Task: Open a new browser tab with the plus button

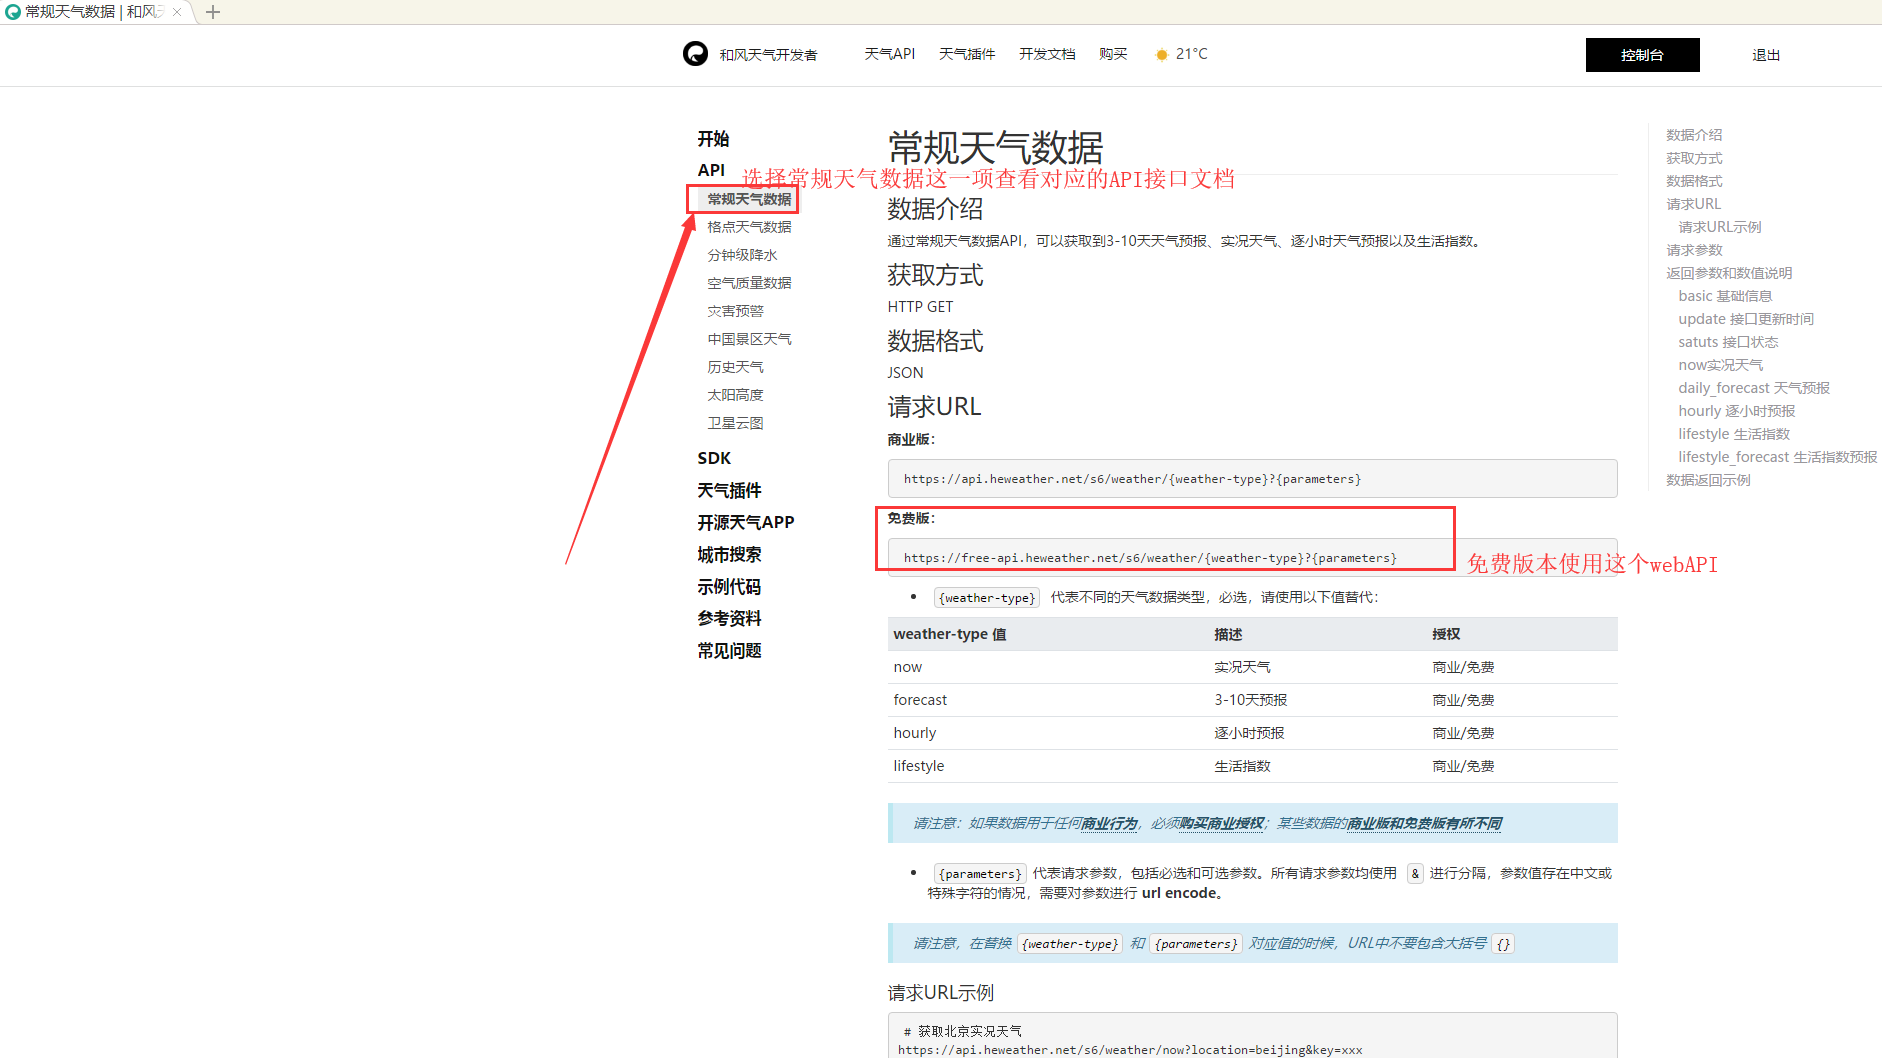Action: 213,12
